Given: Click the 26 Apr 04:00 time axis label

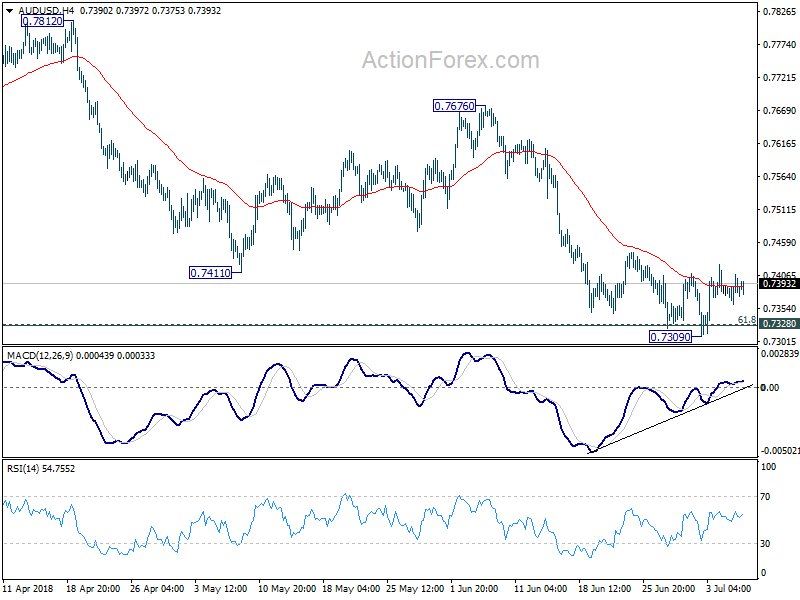Looking at the screenshot, I should pos(157,588).
